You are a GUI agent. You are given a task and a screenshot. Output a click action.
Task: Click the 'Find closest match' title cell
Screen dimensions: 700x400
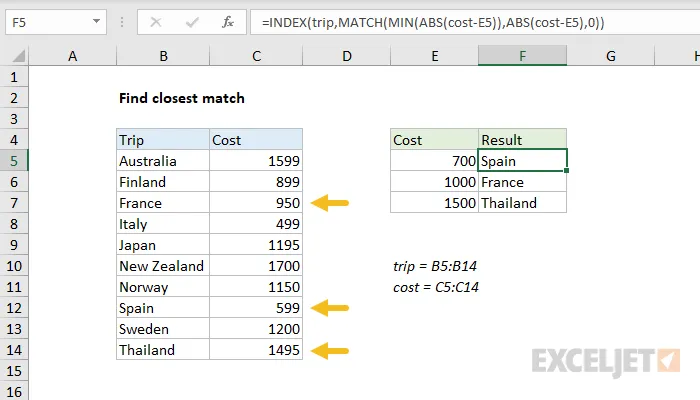coord(181,98)
